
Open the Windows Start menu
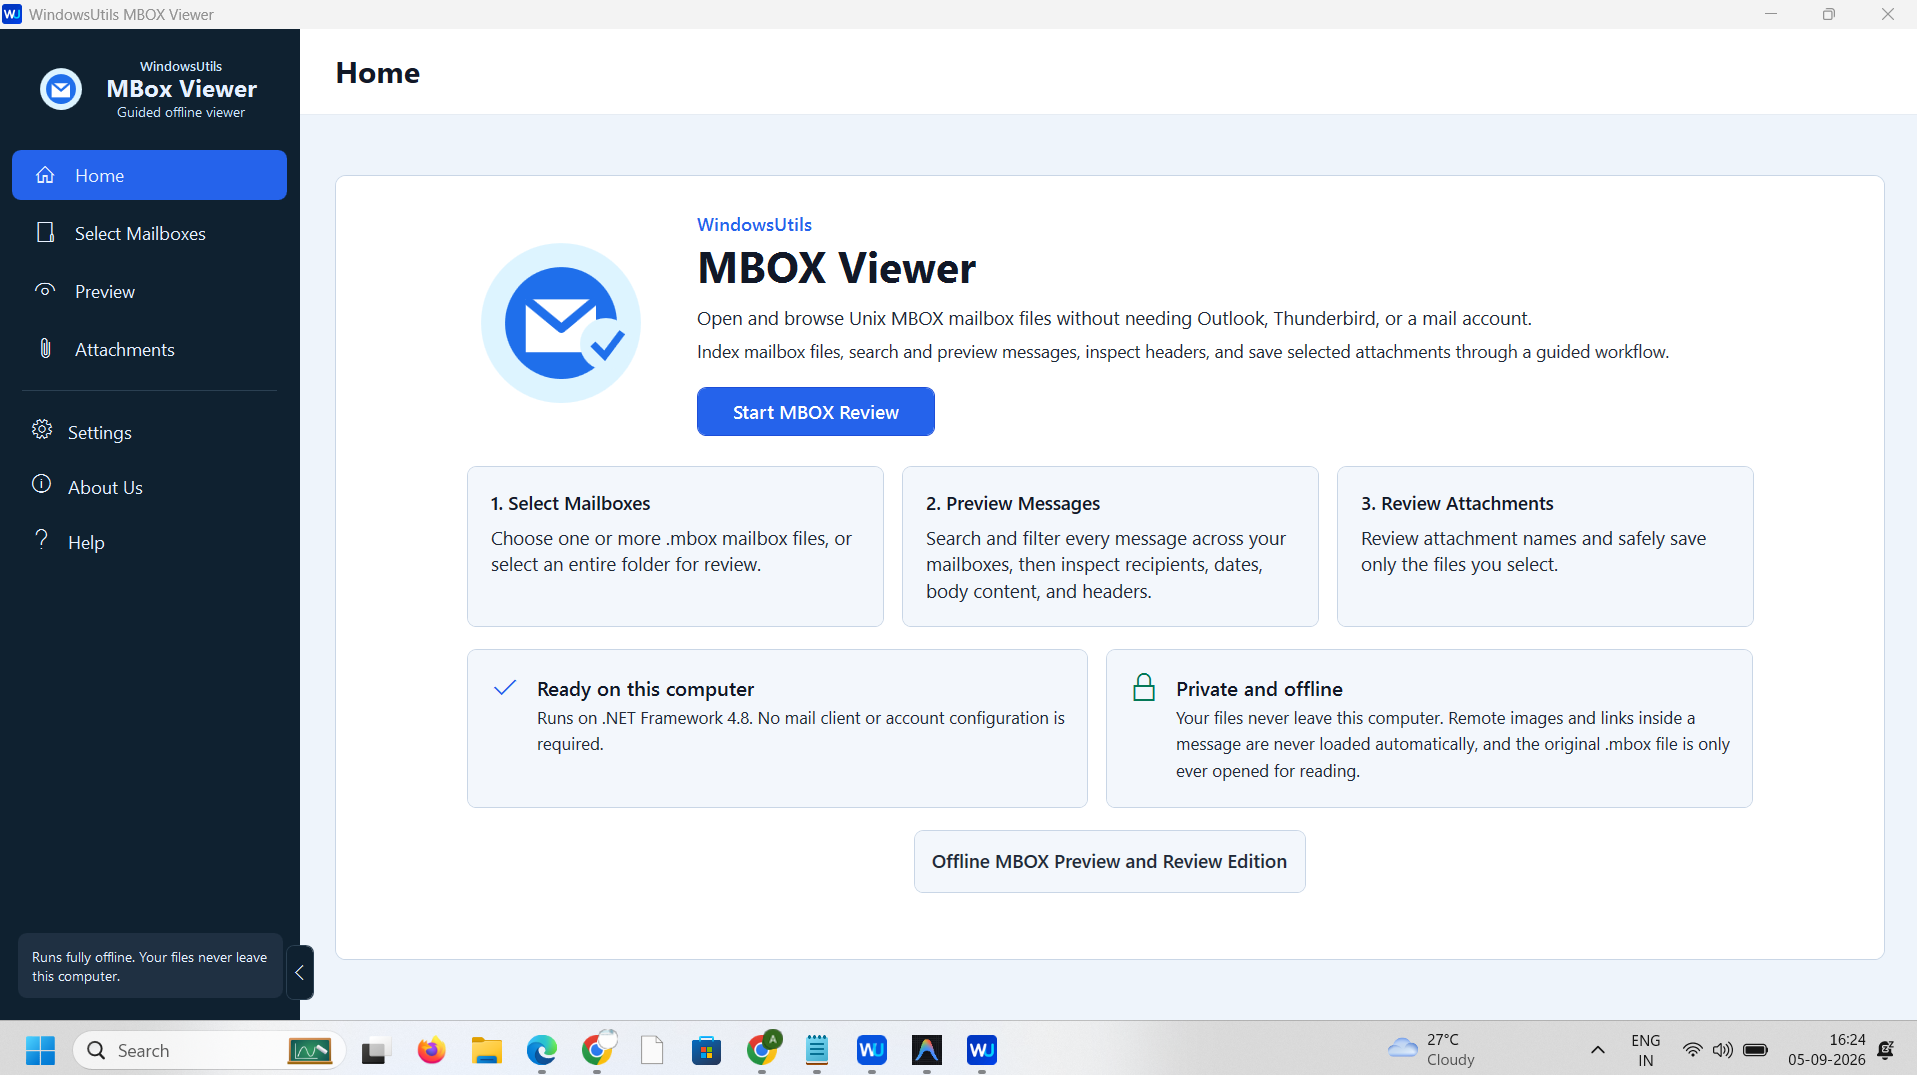41,1050
